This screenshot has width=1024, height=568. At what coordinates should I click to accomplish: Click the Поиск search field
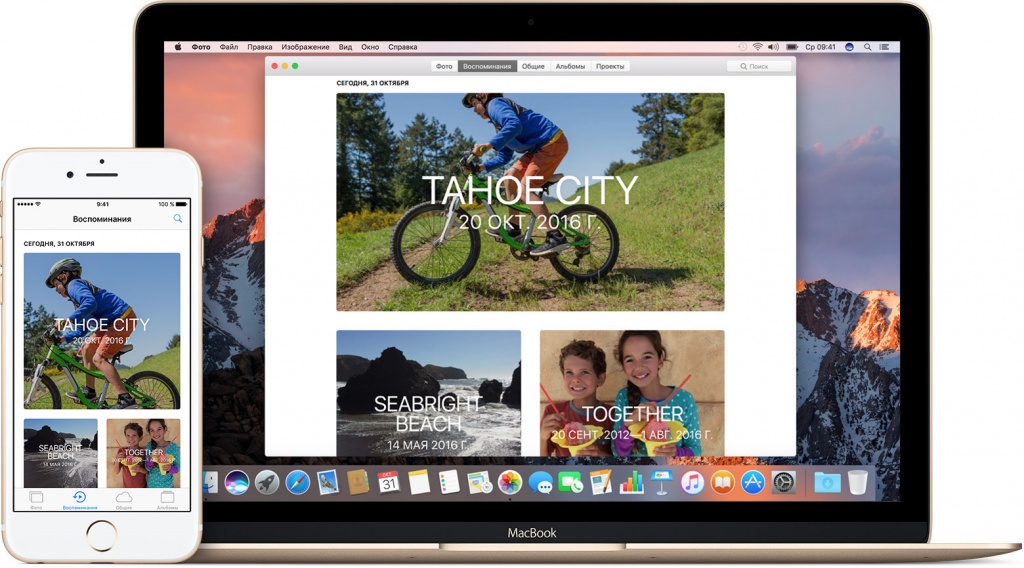tap(759, 66)
